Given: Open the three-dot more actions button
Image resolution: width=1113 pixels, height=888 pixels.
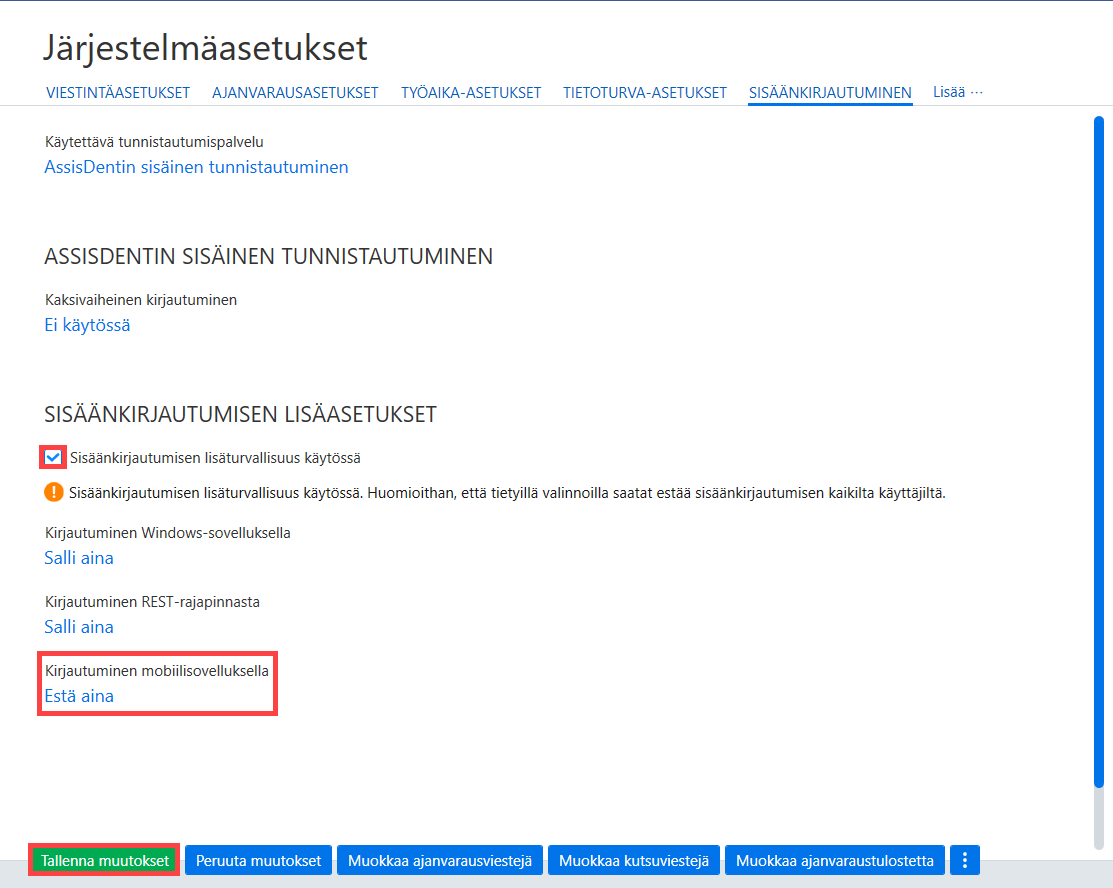Looking at the screenshot, I should (x=965, y=860).
